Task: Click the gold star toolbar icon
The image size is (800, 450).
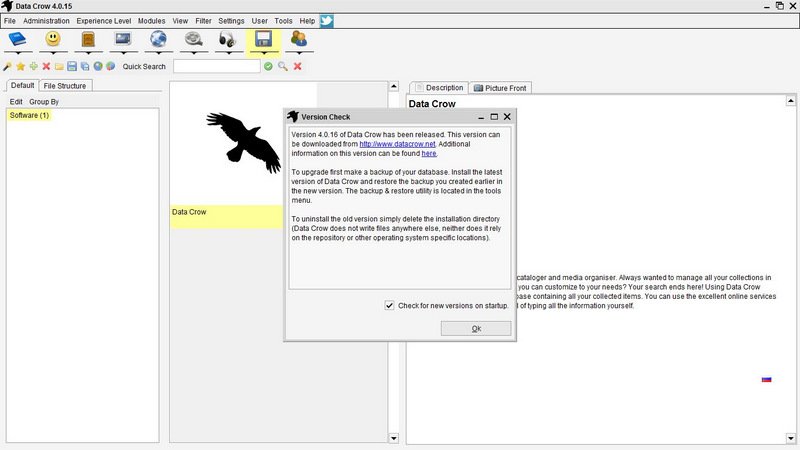Action: tap(20, 66)
